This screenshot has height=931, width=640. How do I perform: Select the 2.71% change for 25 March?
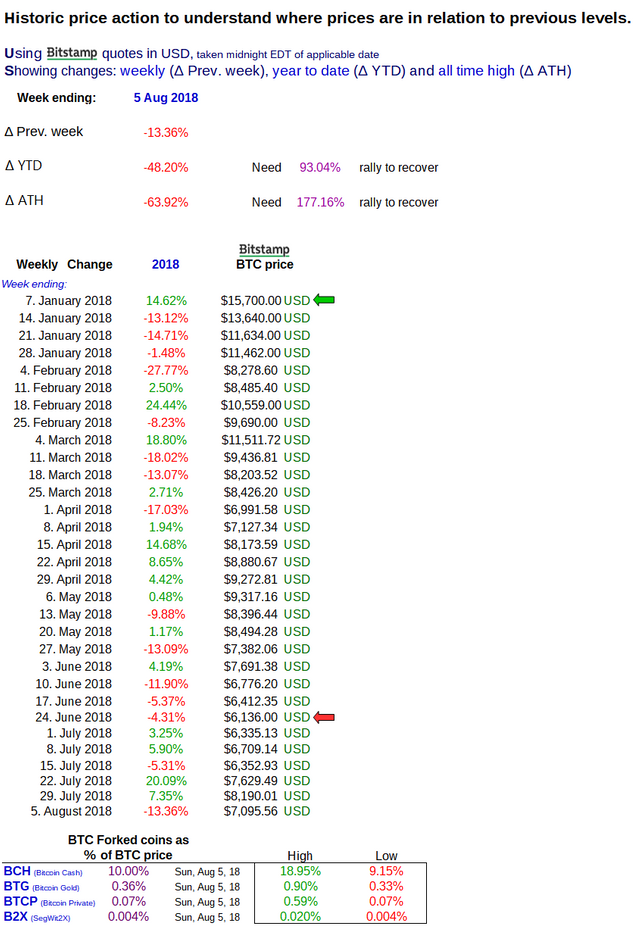[166, 492]
